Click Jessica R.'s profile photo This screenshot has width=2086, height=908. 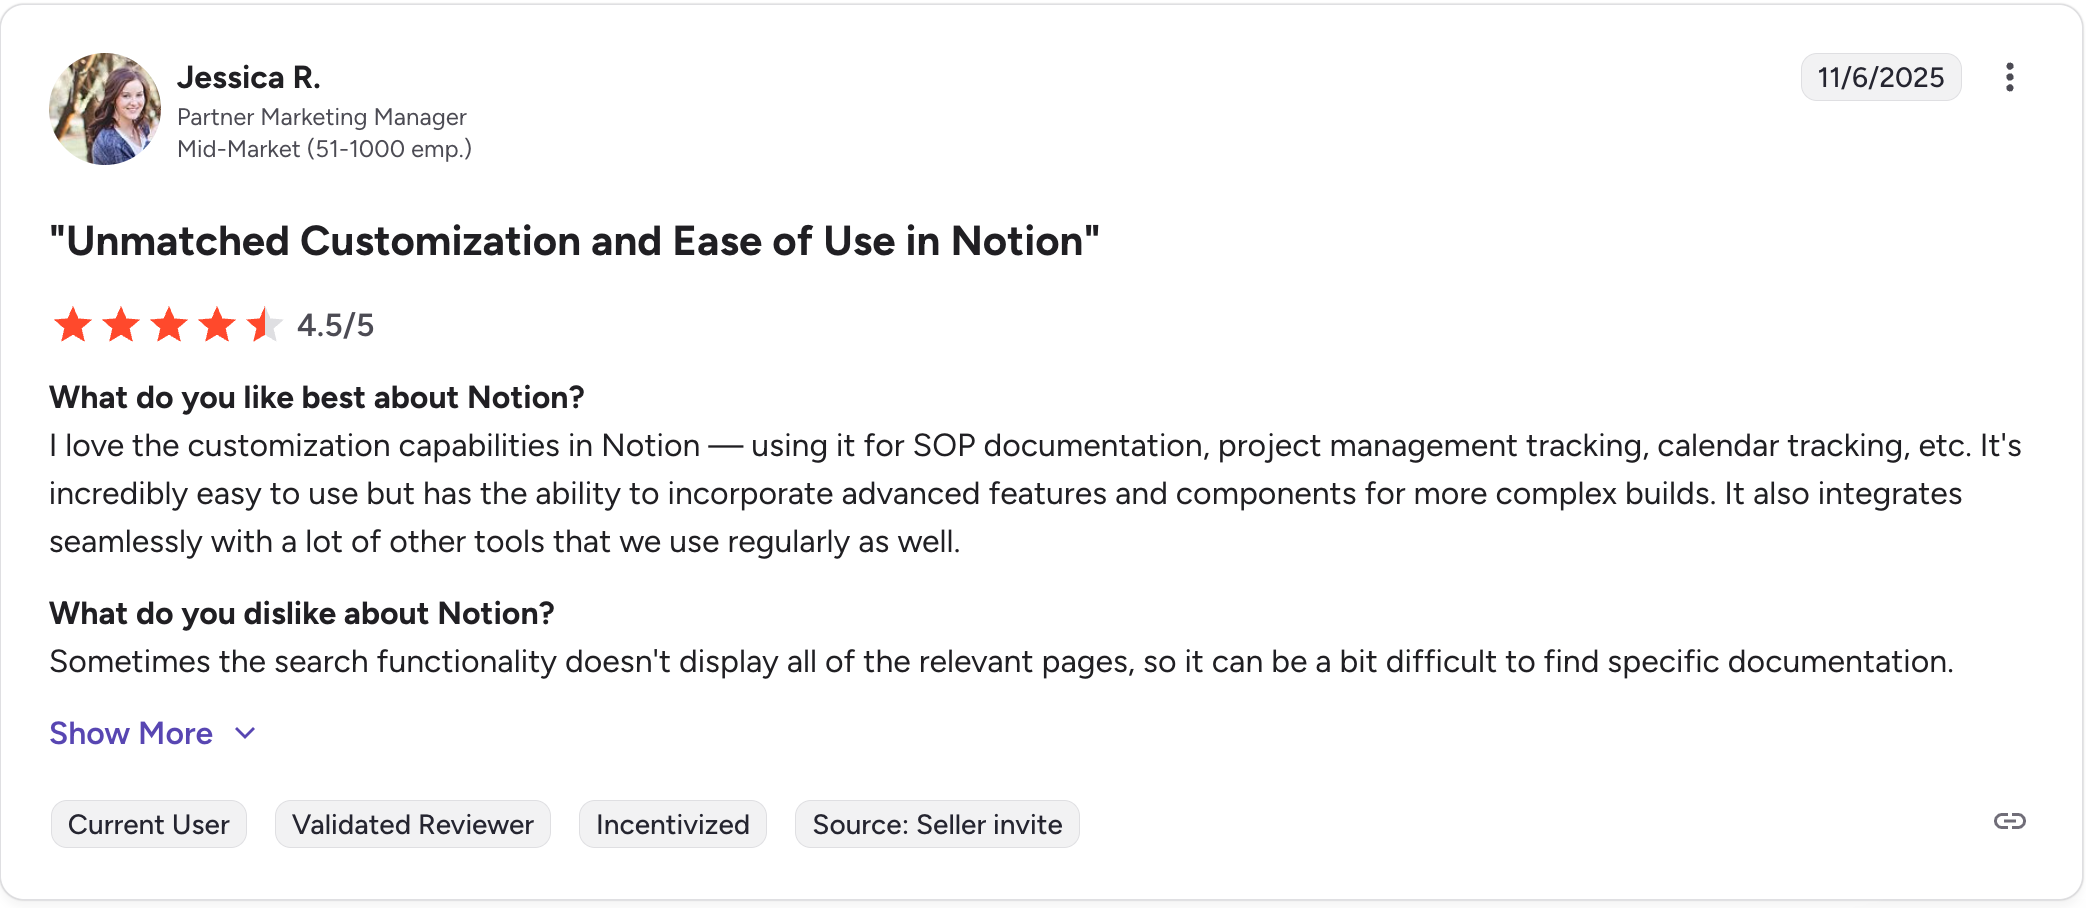[x=105, y=109]
